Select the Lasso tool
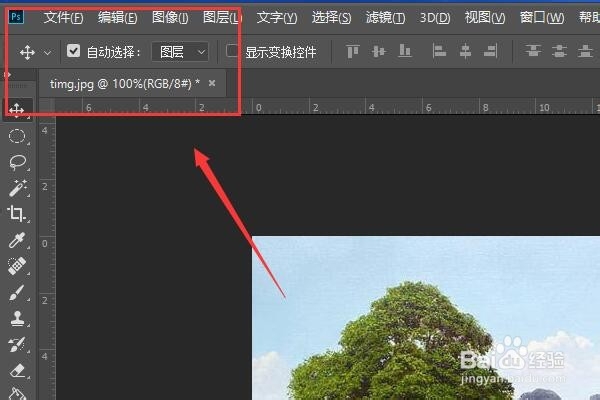The image size is (600, 400). click(17, 163)
